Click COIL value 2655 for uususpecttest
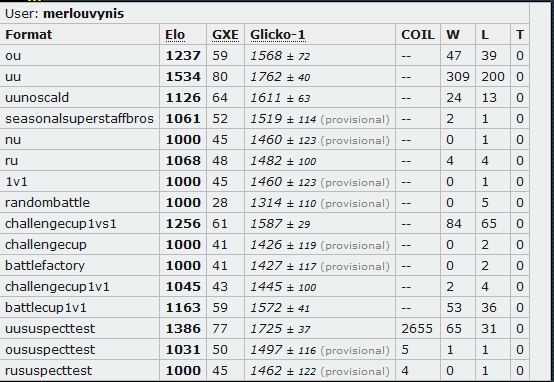 pyautogui.click(x=417, y=329)
